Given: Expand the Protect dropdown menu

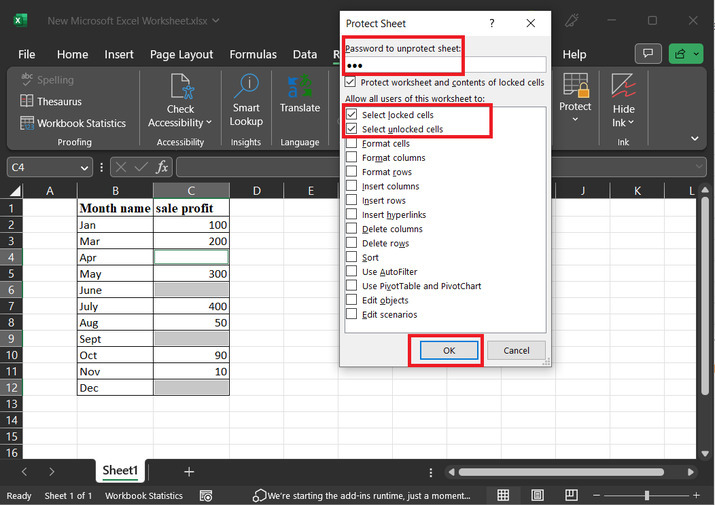Looking at the screenshot, I should tap(575, 119).
